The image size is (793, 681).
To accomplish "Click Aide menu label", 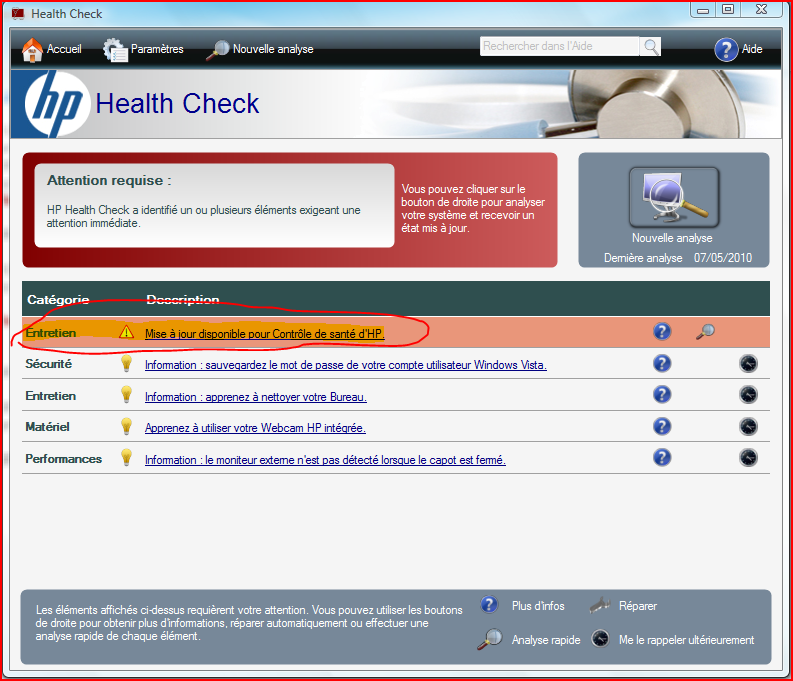I will [752, 49].
